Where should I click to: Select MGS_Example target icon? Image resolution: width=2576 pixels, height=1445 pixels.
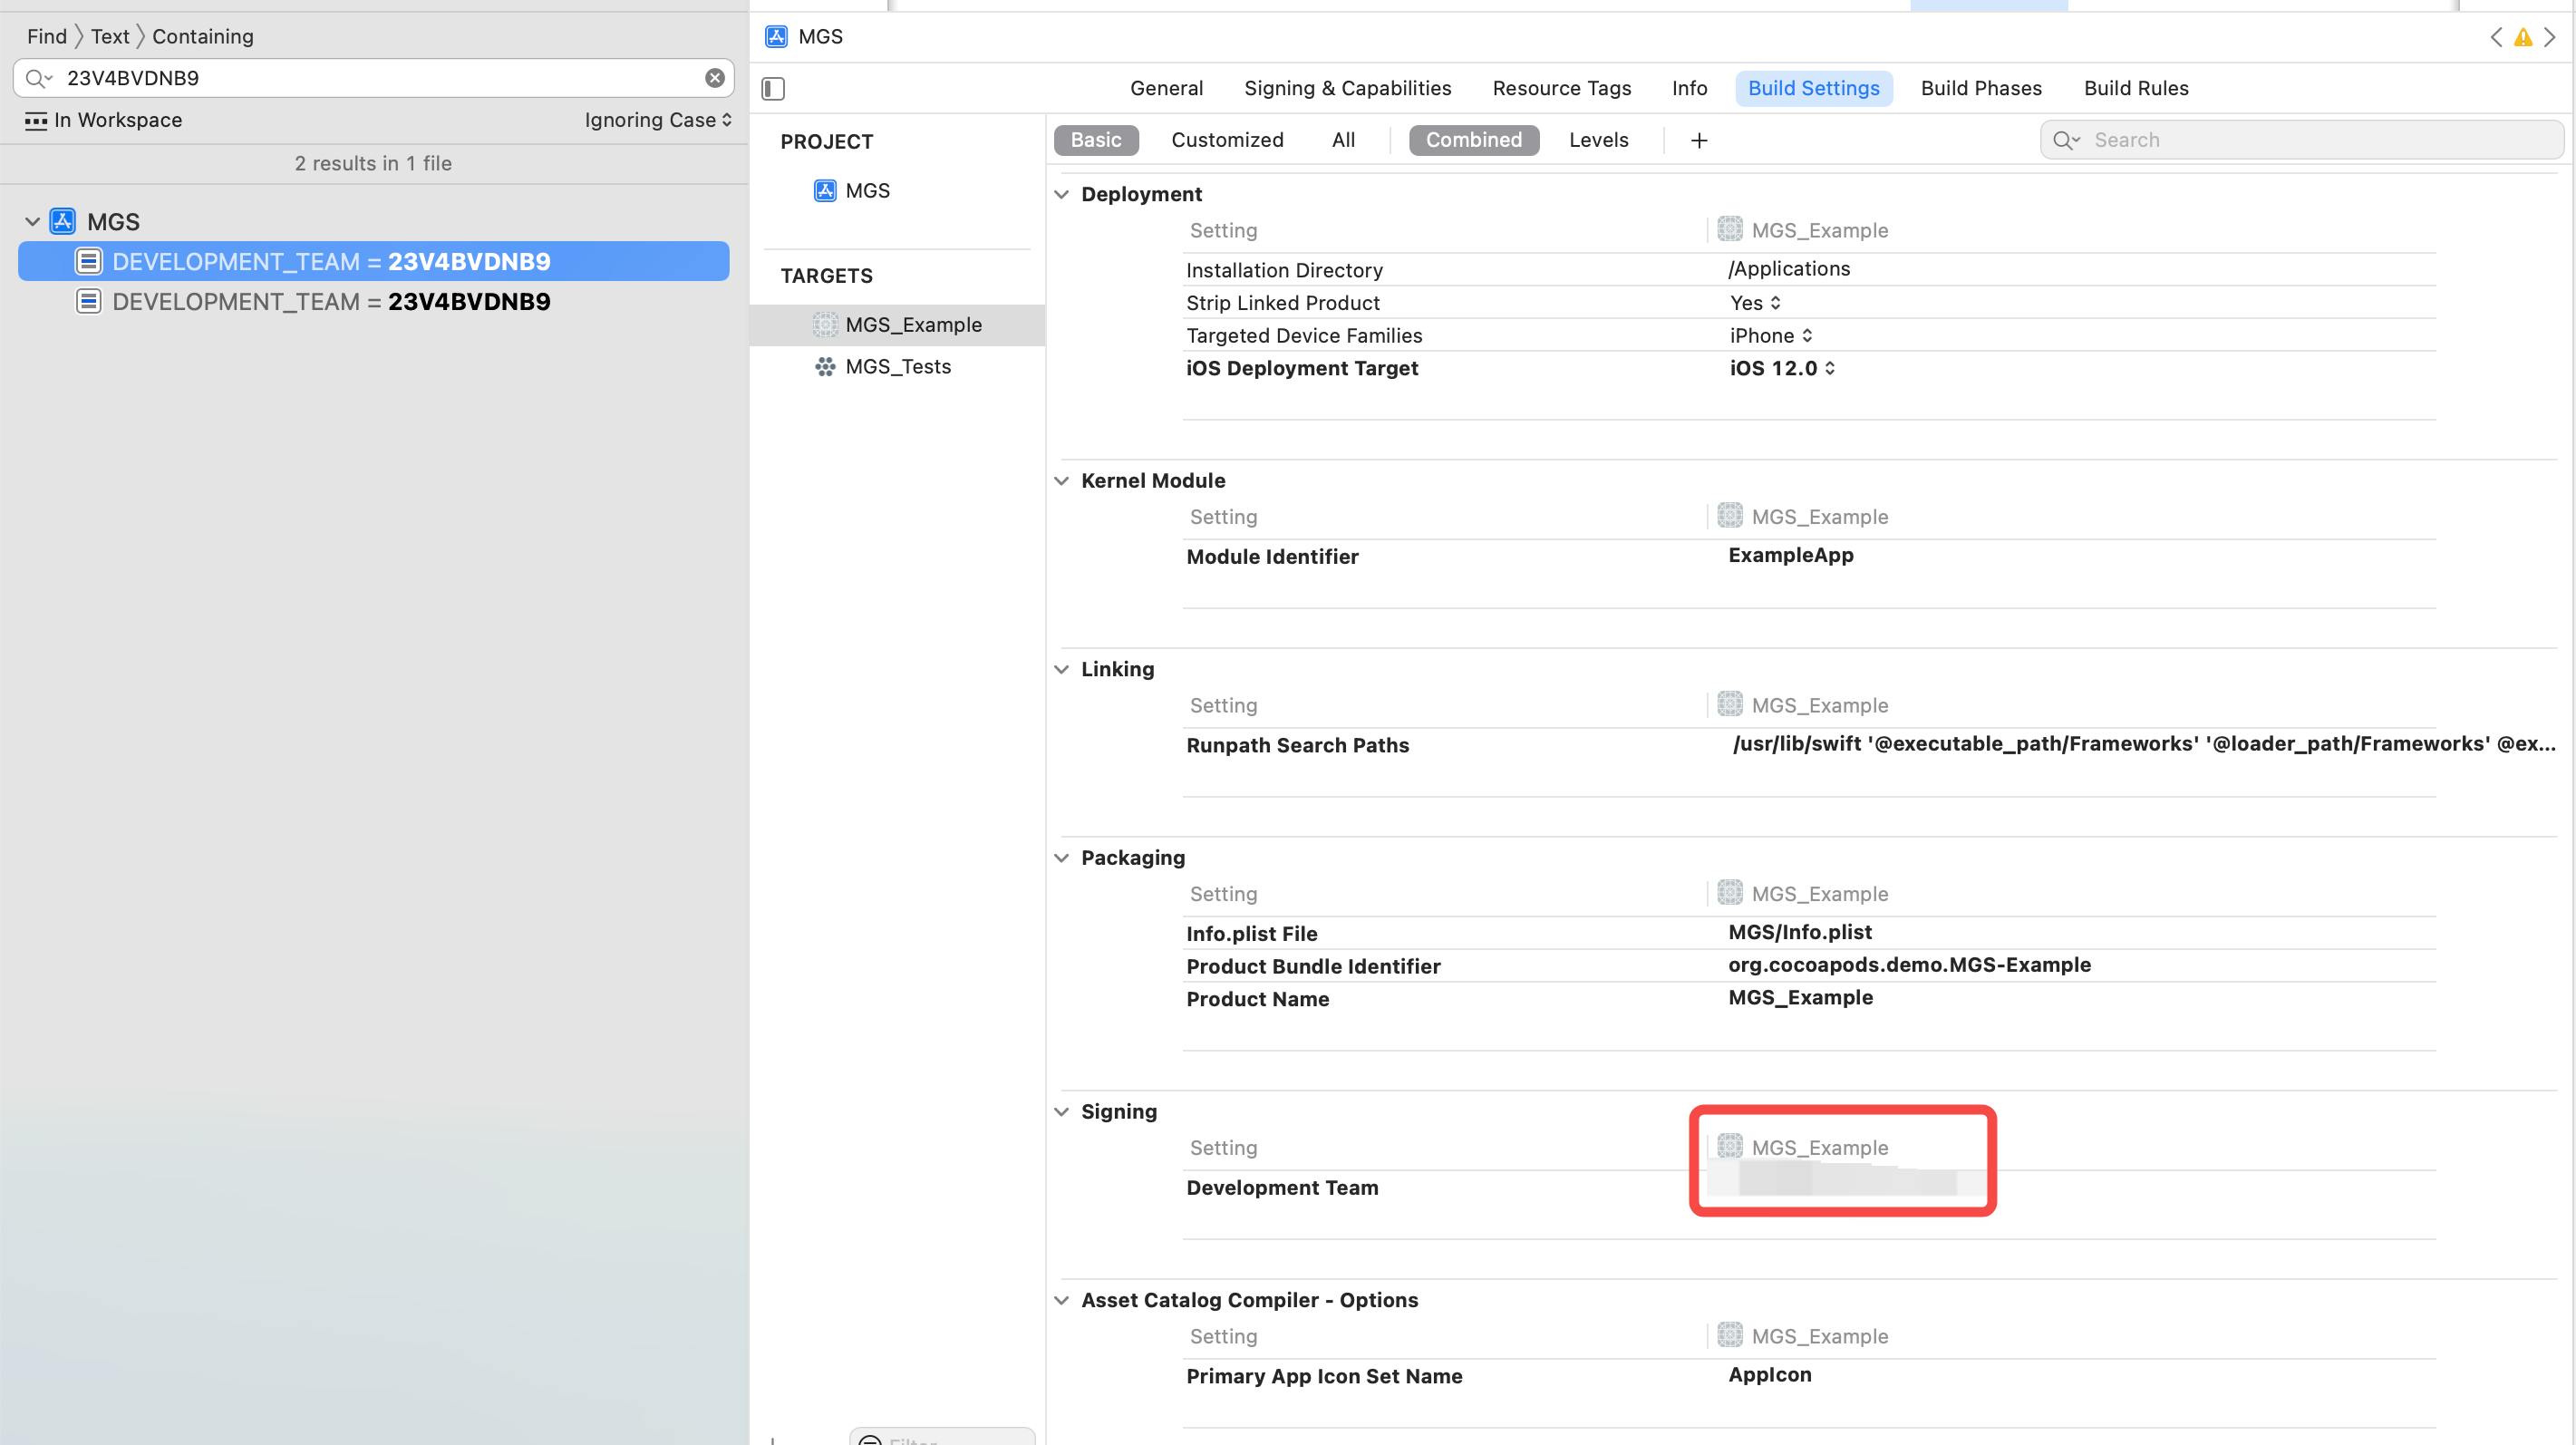coord(823,324)
